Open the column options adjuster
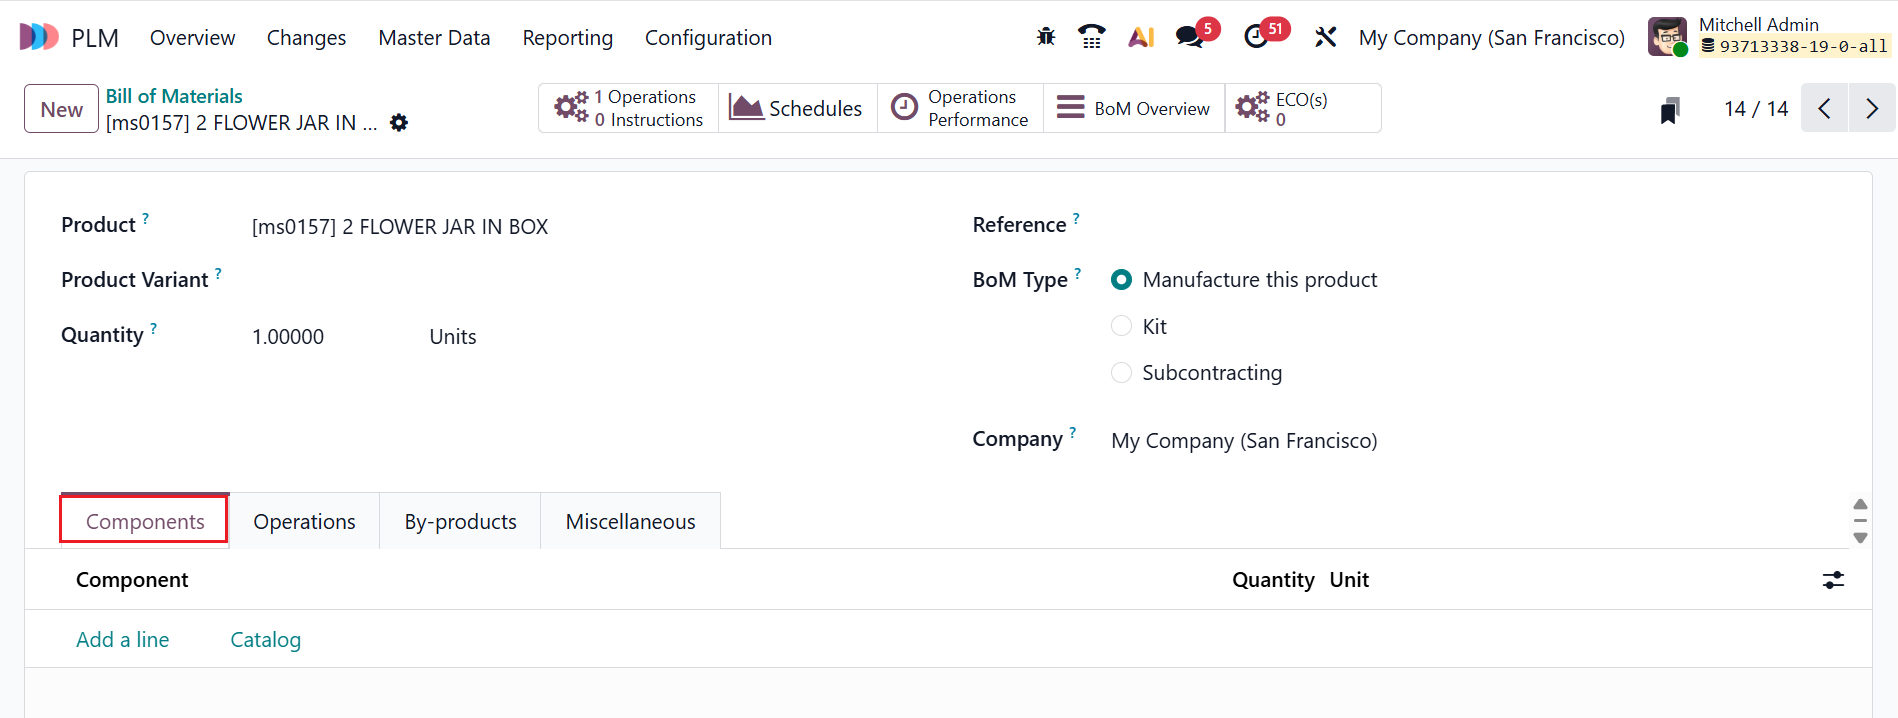This screenshot has width=1898, height=718. point(1833,580)
